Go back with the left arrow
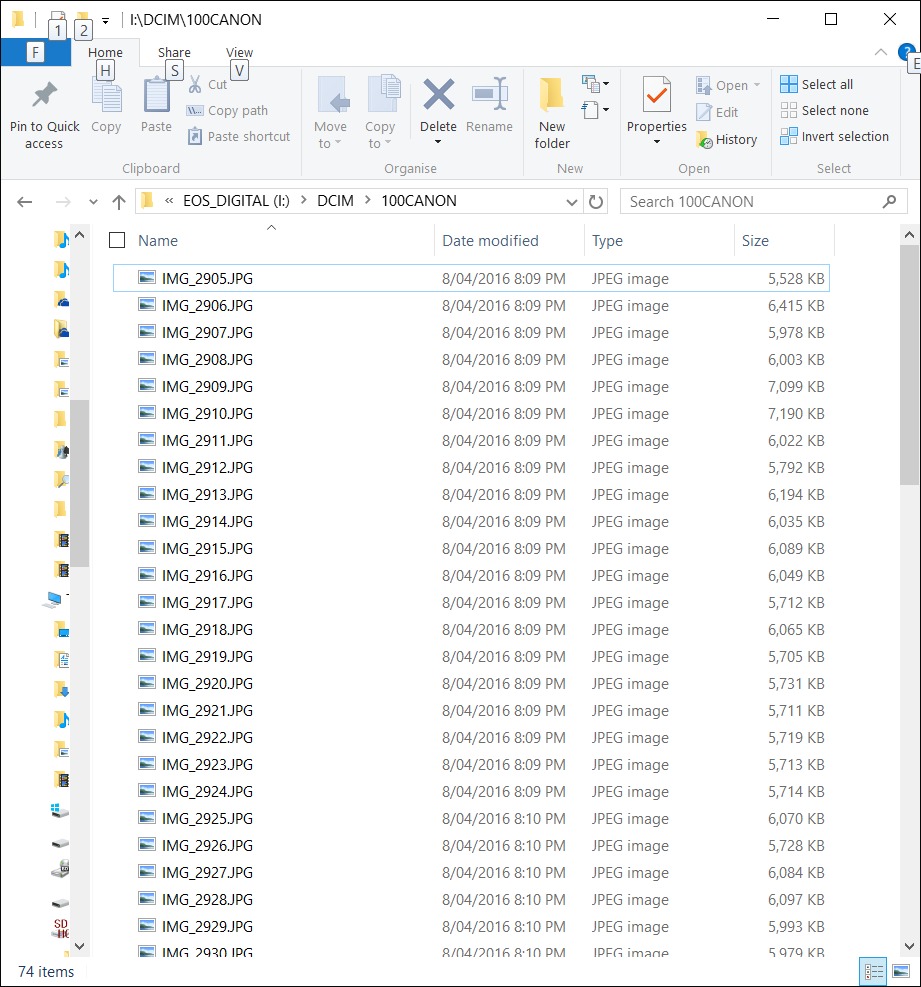The image size is (921, 987). (25, 202)
